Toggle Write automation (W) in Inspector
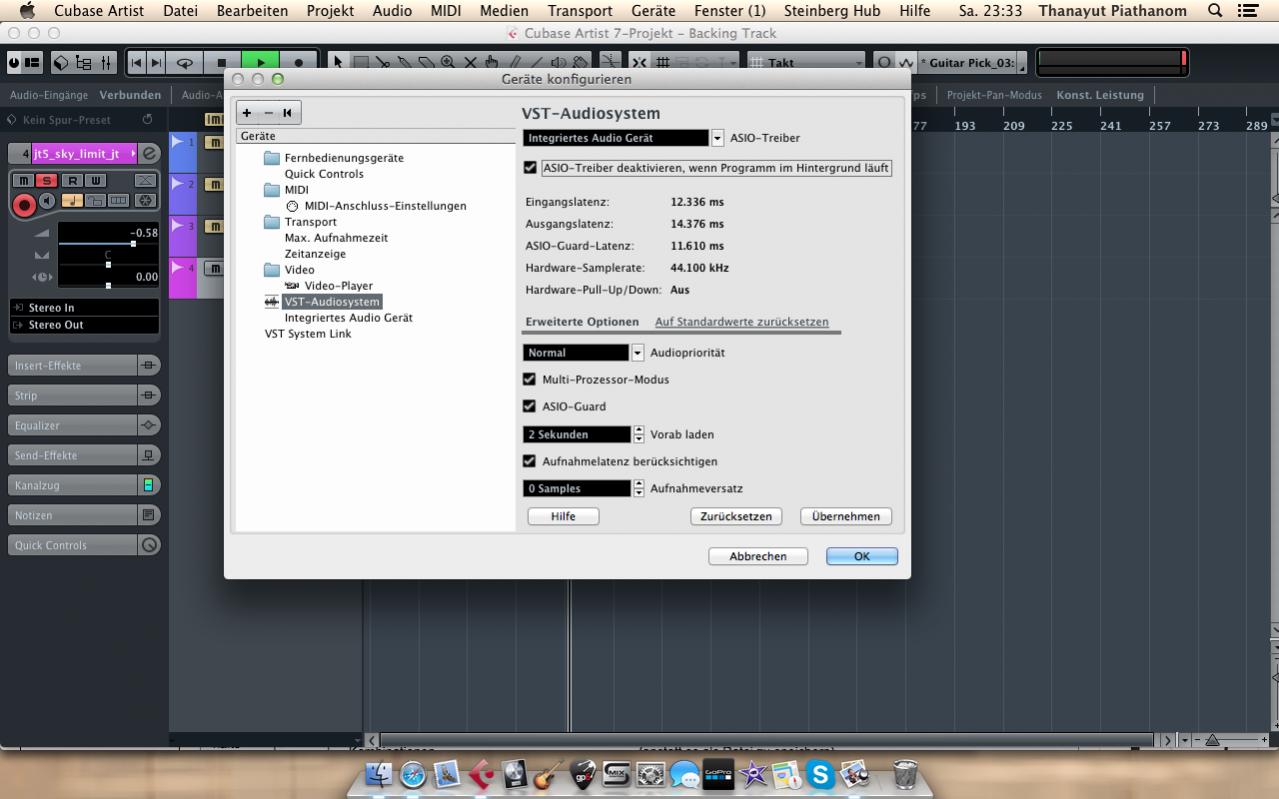This screenshot has height=799, width=1279. (x=94, y=180)
